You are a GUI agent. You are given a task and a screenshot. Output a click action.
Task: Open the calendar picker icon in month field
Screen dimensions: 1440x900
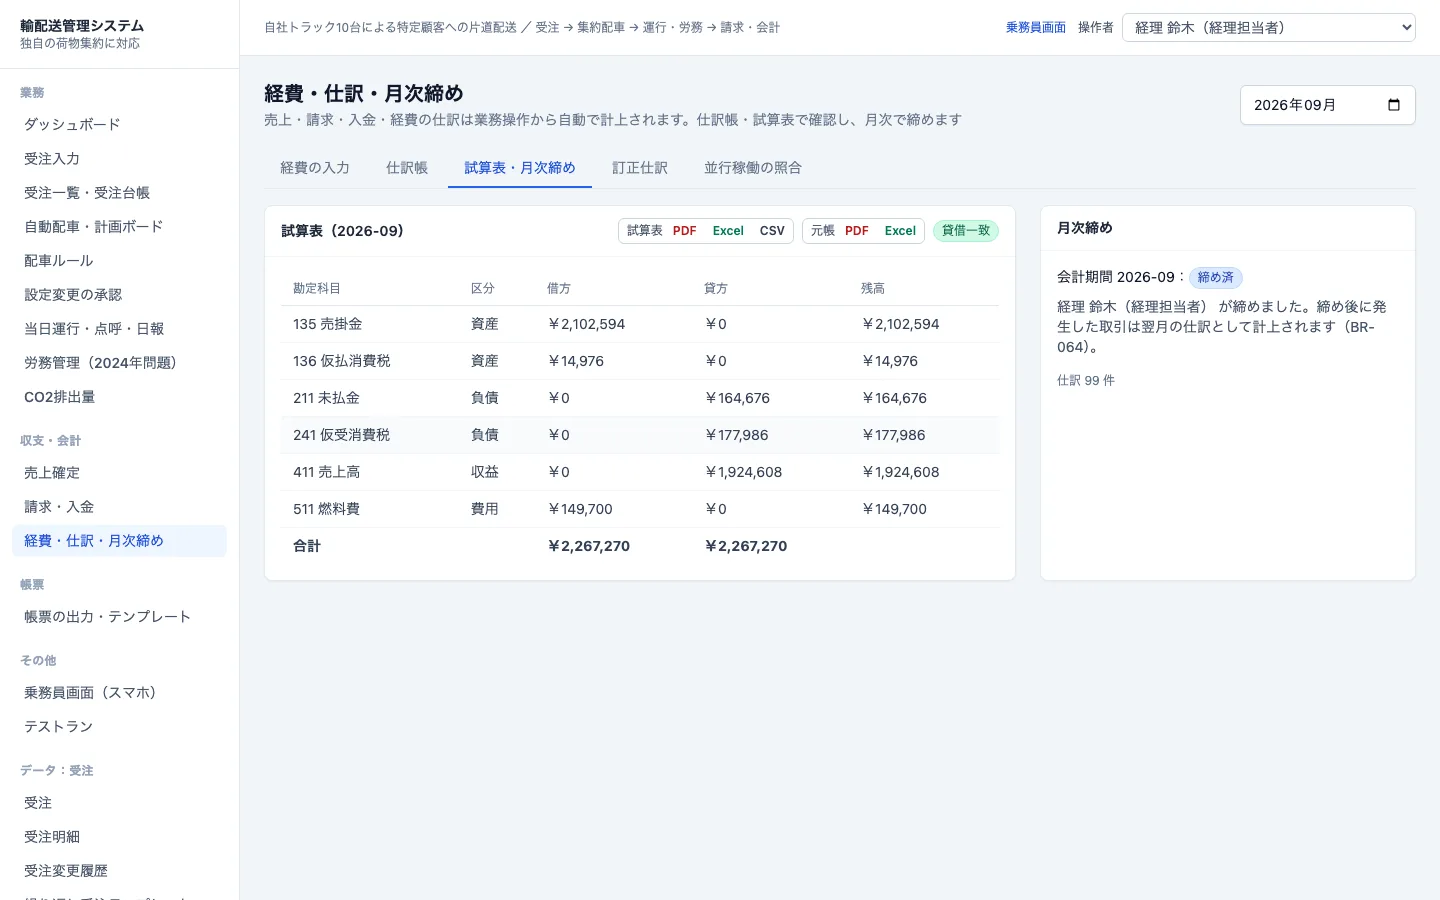(1394, 105)
